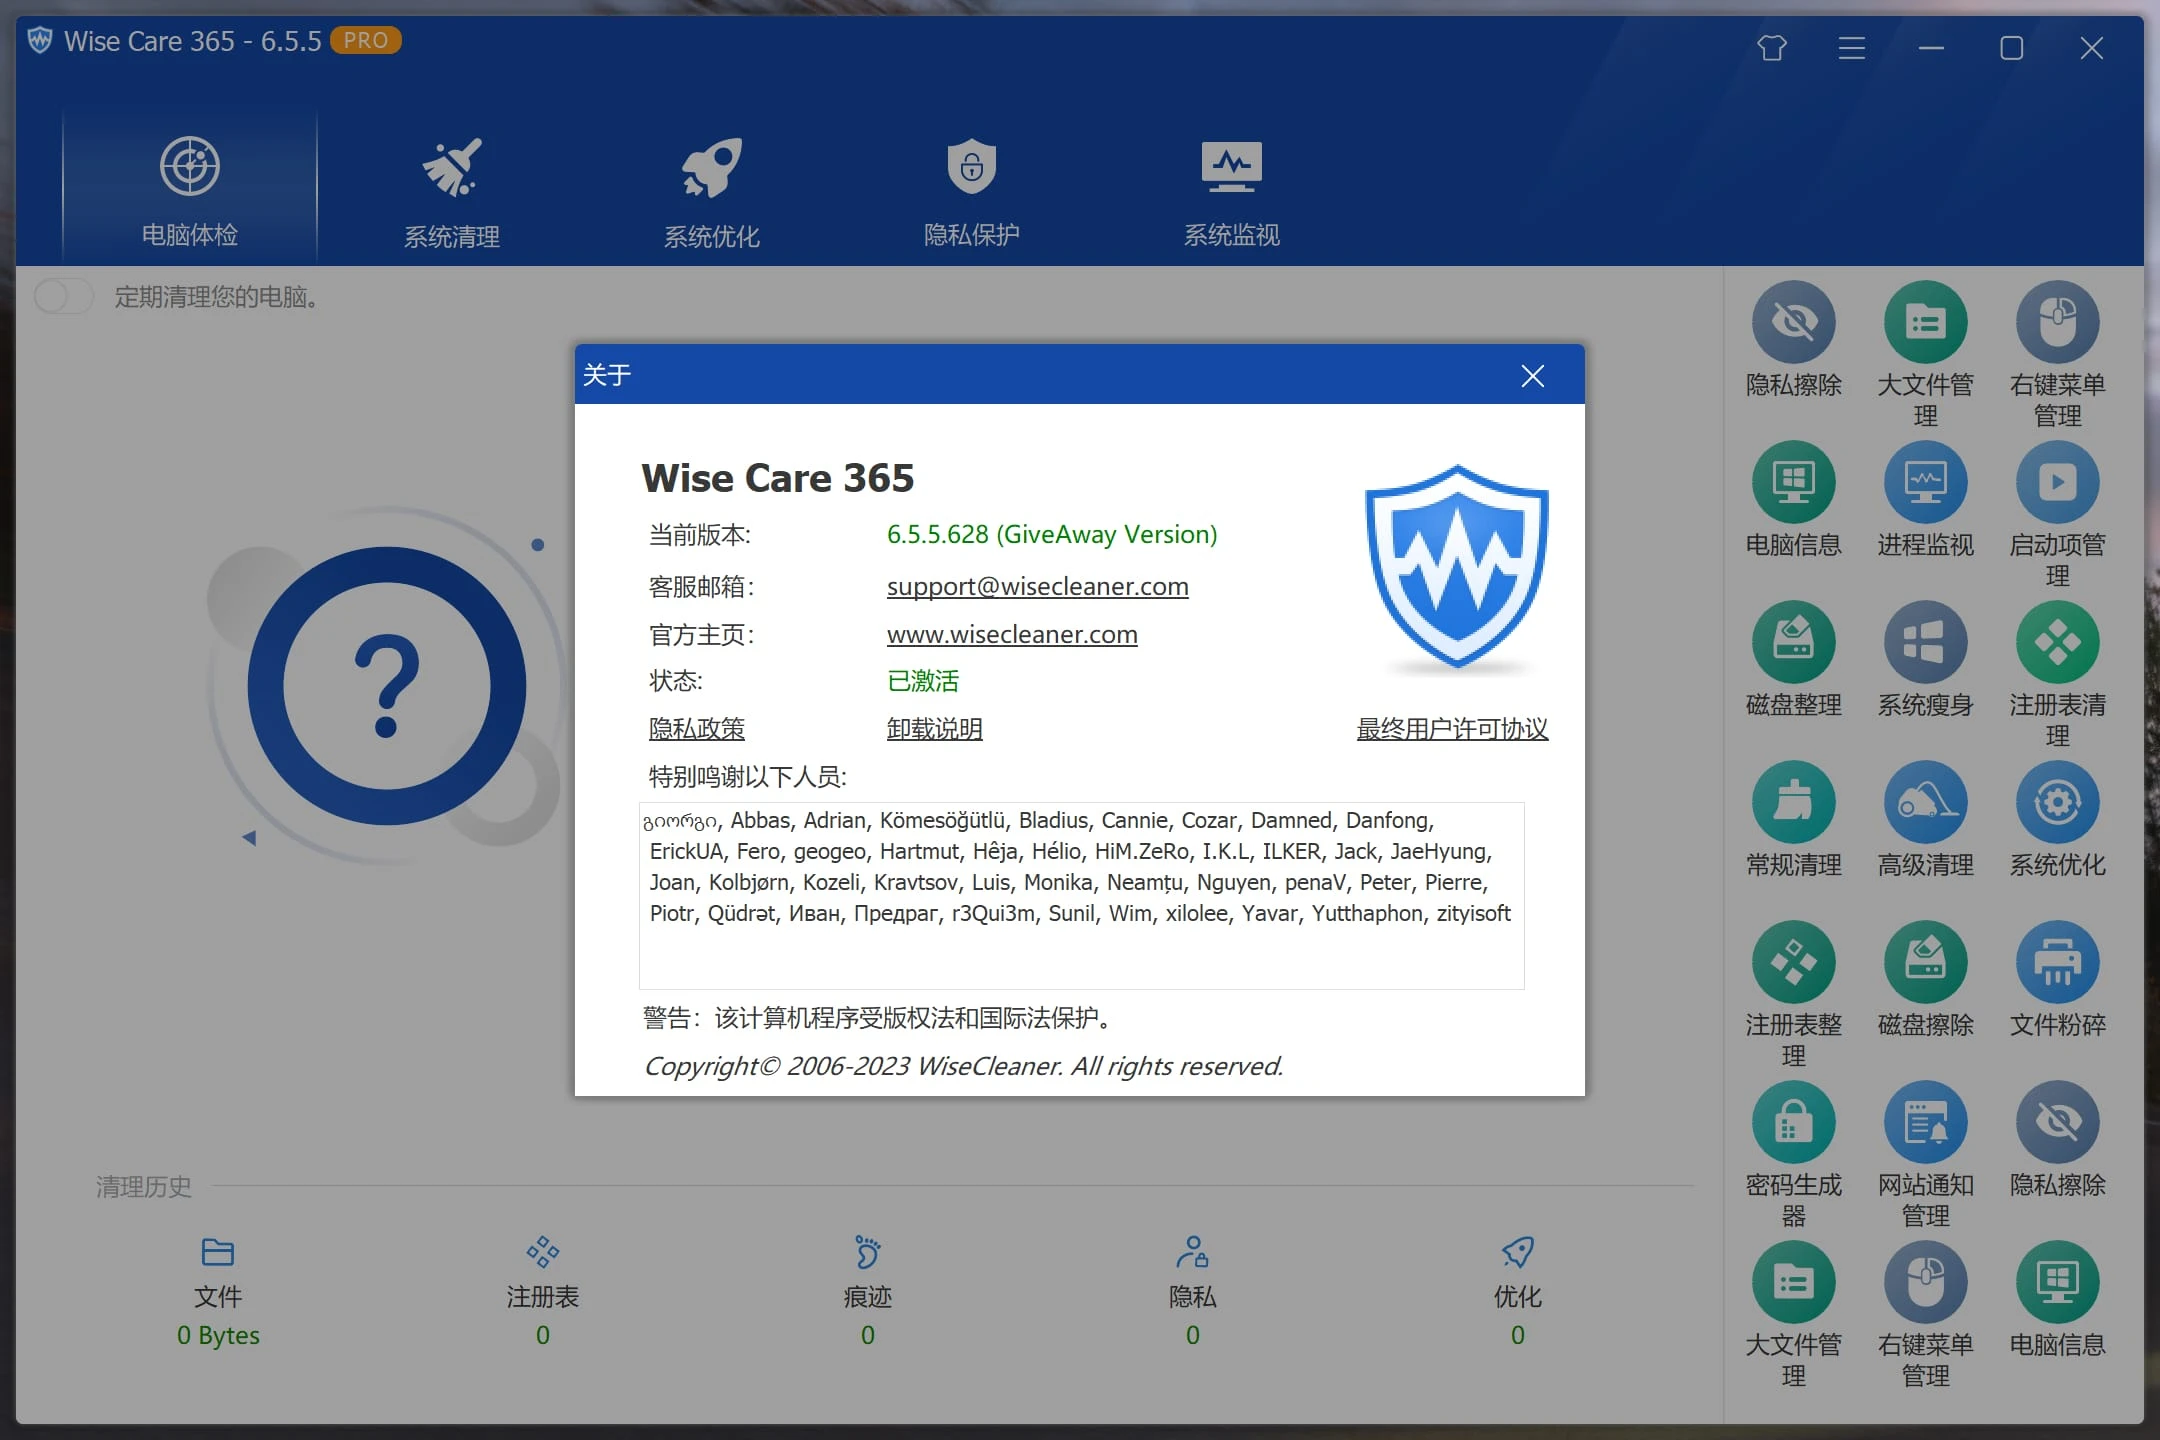Image resolution: width=2160 pixels, height=1440 pixels.
Task: Open the 卸载说明 link
Action: tap(934, 728)
